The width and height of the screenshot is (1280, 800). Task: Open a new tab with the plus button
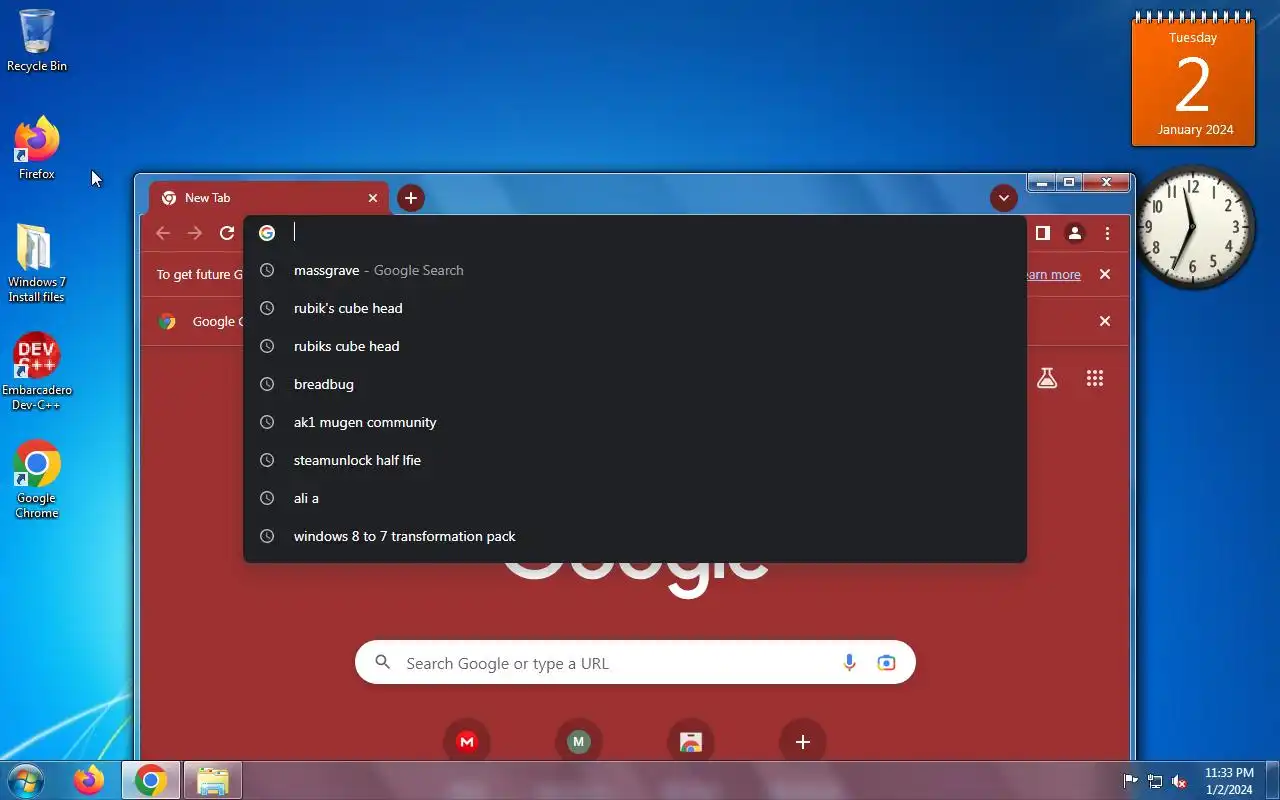411,198
